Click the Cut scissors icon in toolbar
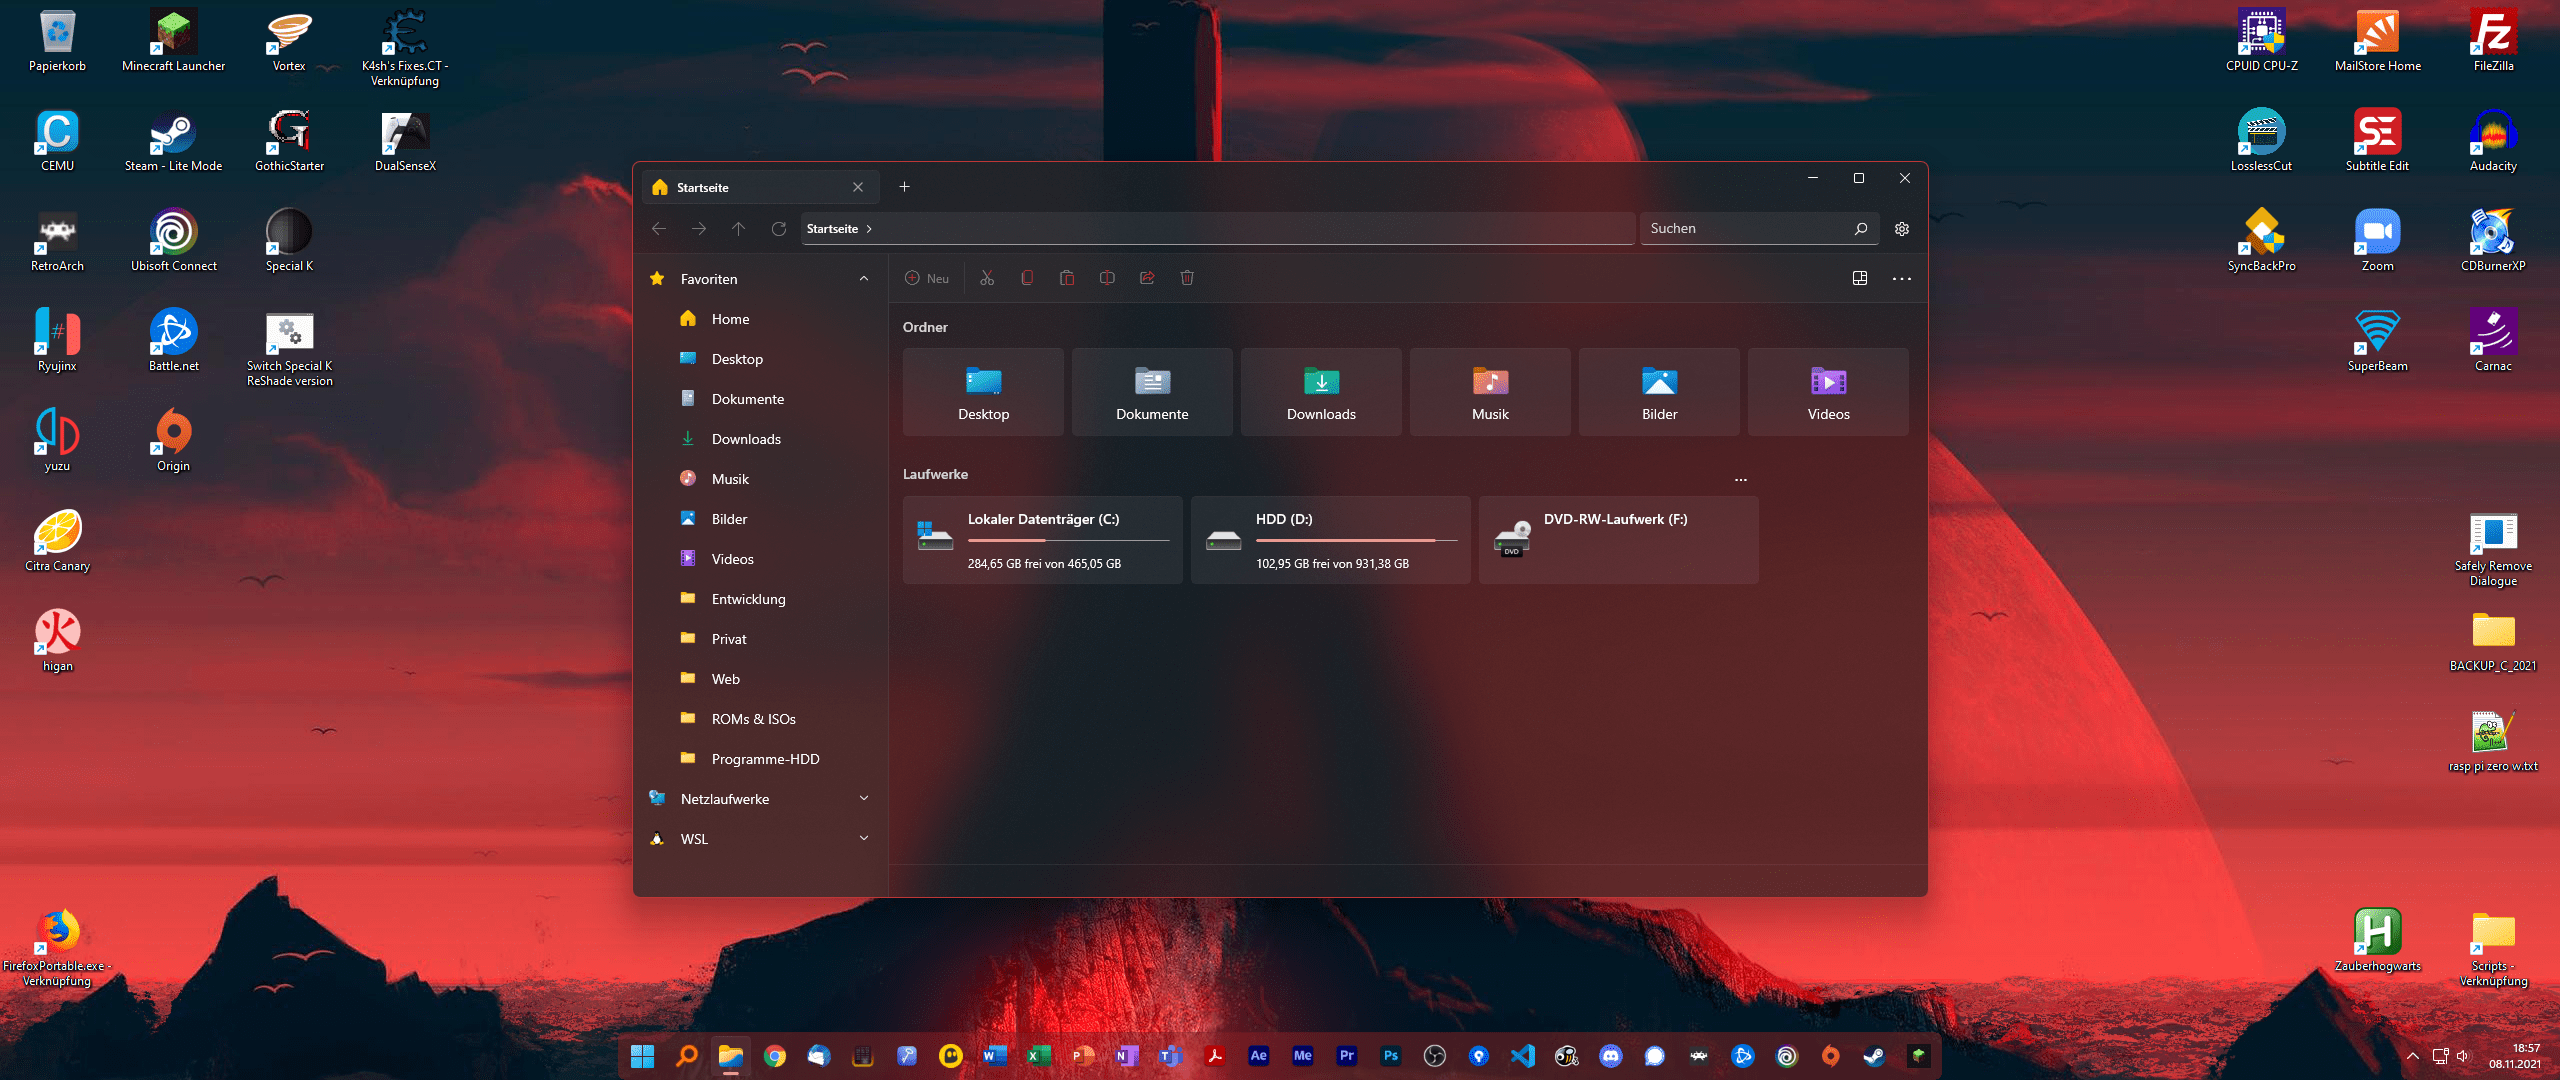 [x=987, y=278]
